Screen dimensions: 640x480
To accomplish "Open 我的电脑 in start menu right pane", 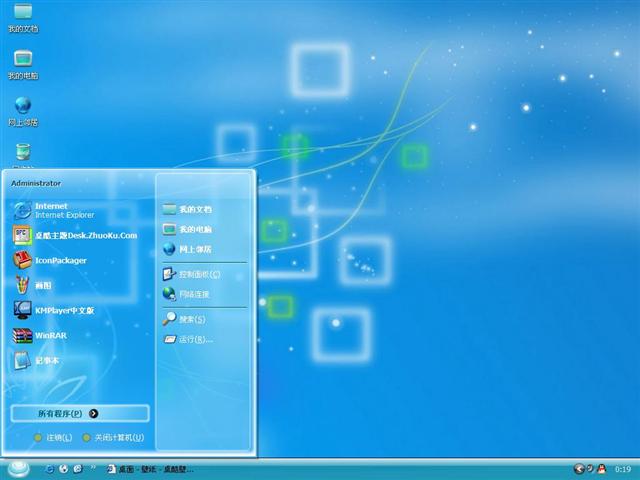I will point(187,229).
